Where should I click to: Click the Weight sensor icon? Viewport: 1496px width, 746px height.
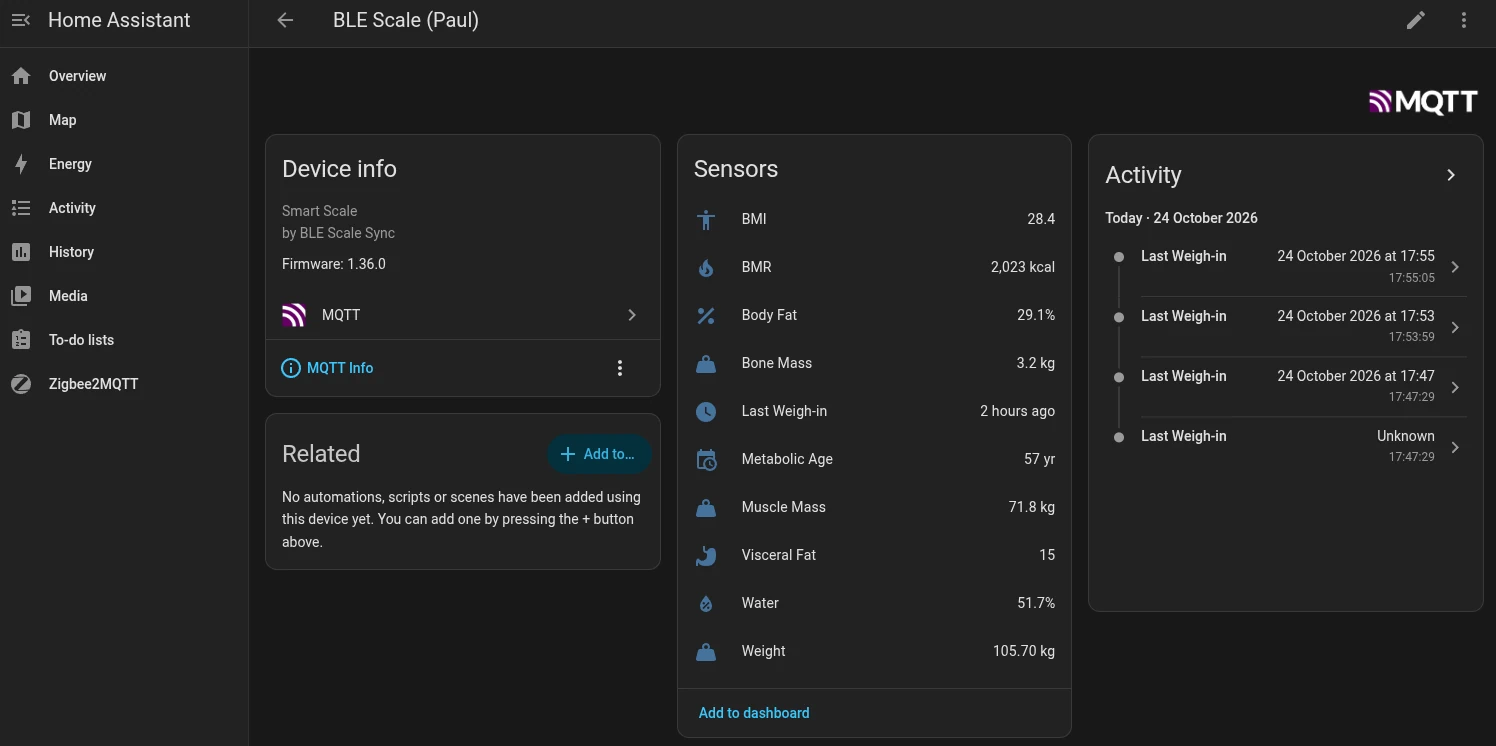[x=706, y=651]
